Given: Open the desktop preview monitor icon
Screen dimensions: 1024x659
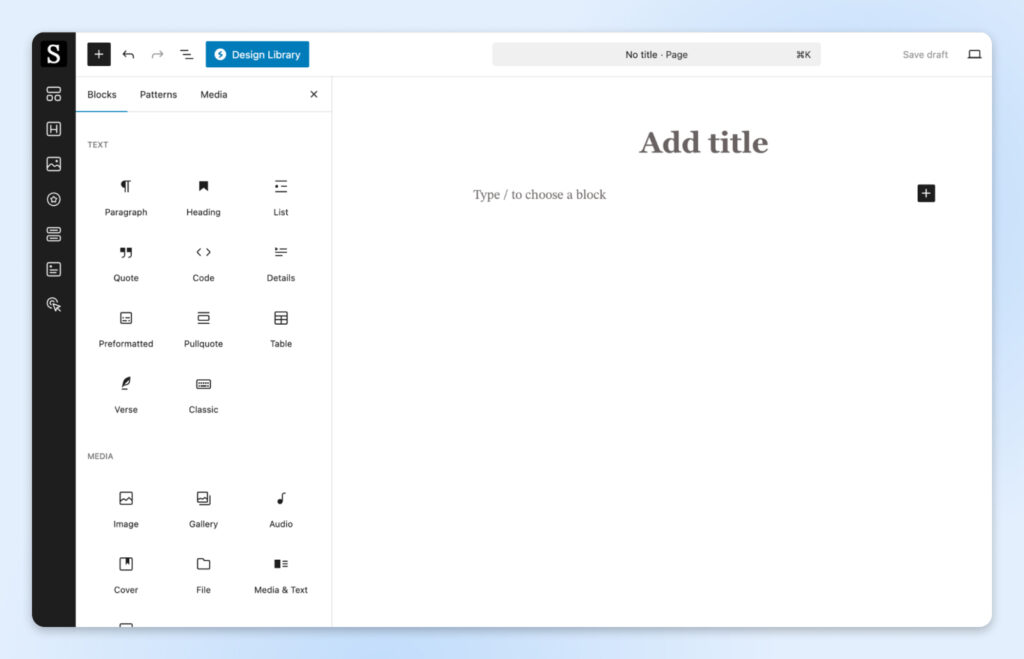Looking at the screenshot, I should 974,54.
